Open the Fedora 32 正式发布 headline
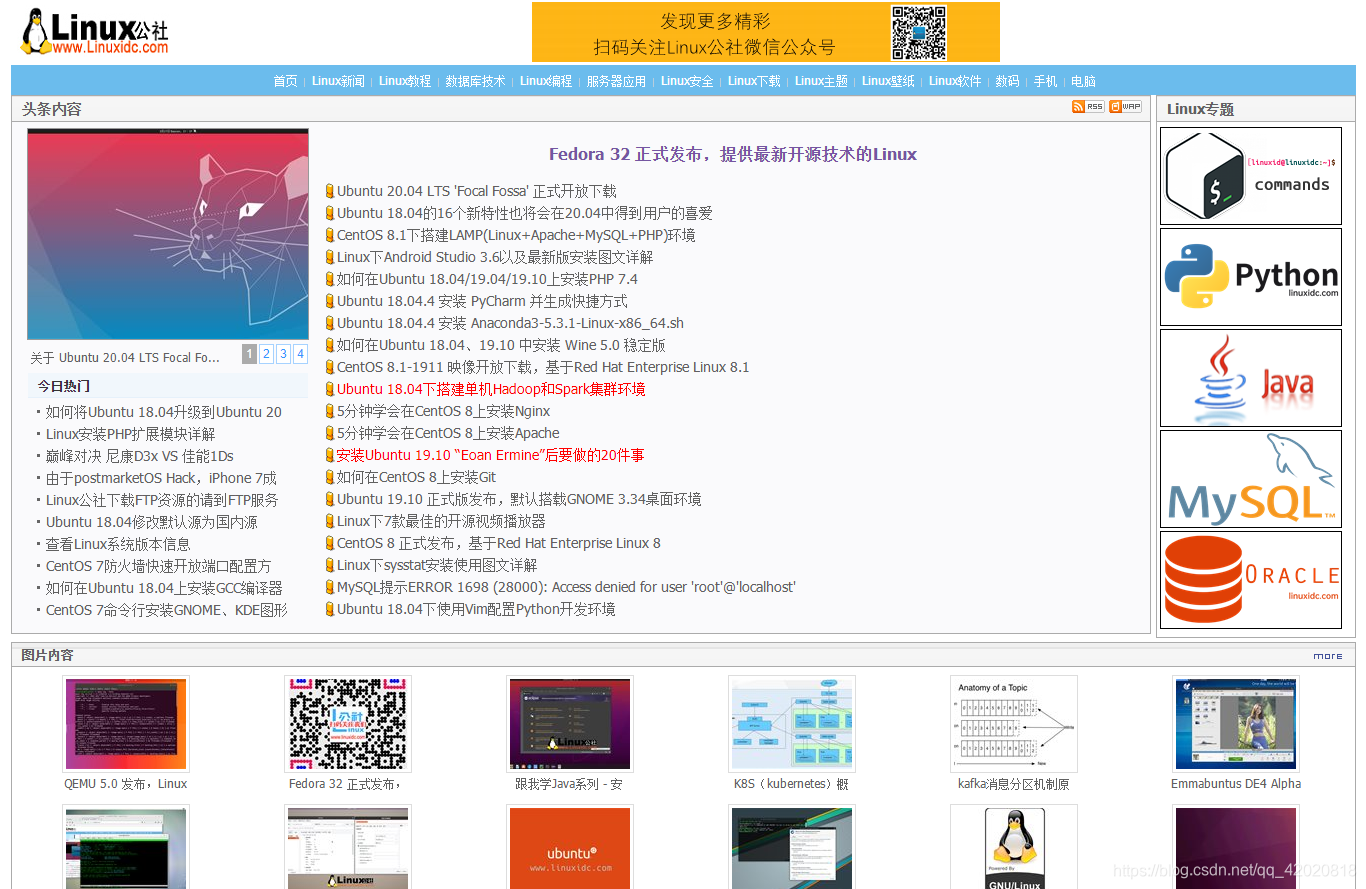This screenshot has height=889, width=1366. click(733, 154)
